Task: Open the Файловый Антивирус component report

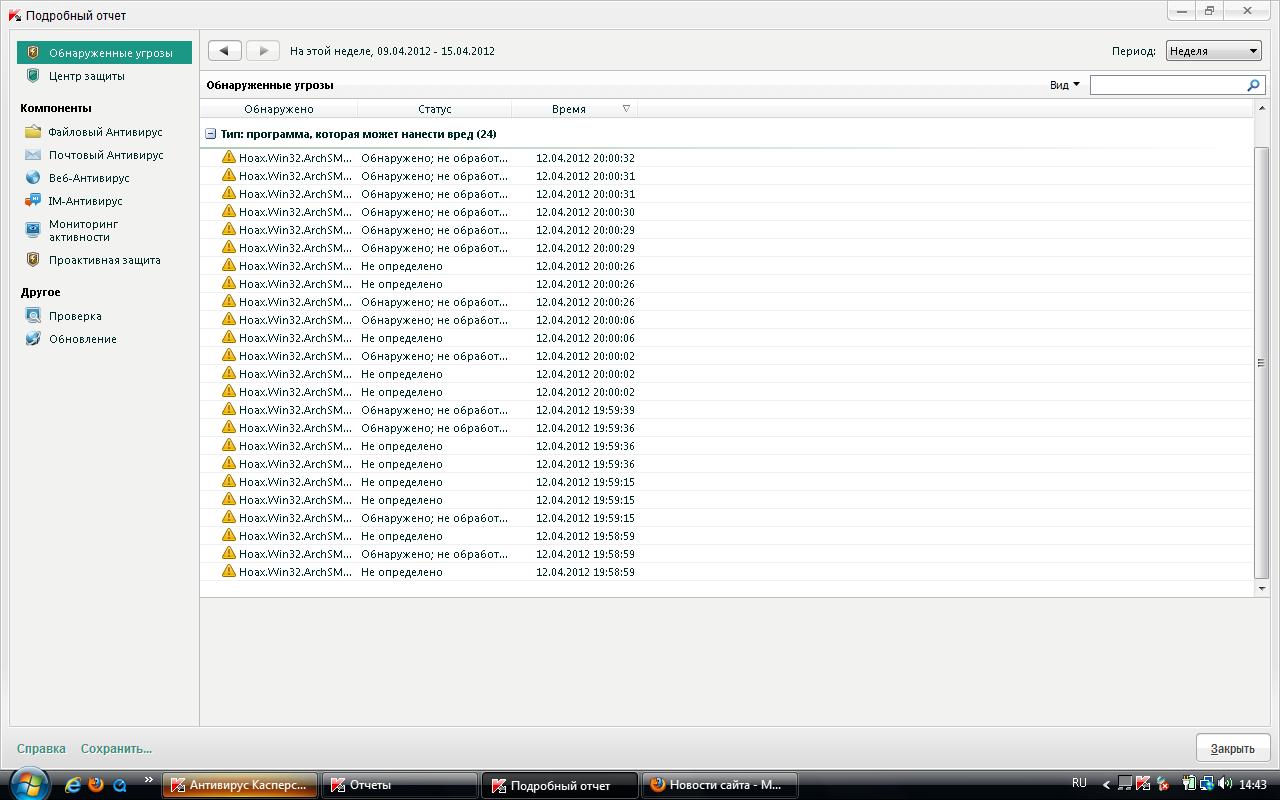Action: [105, 132]
